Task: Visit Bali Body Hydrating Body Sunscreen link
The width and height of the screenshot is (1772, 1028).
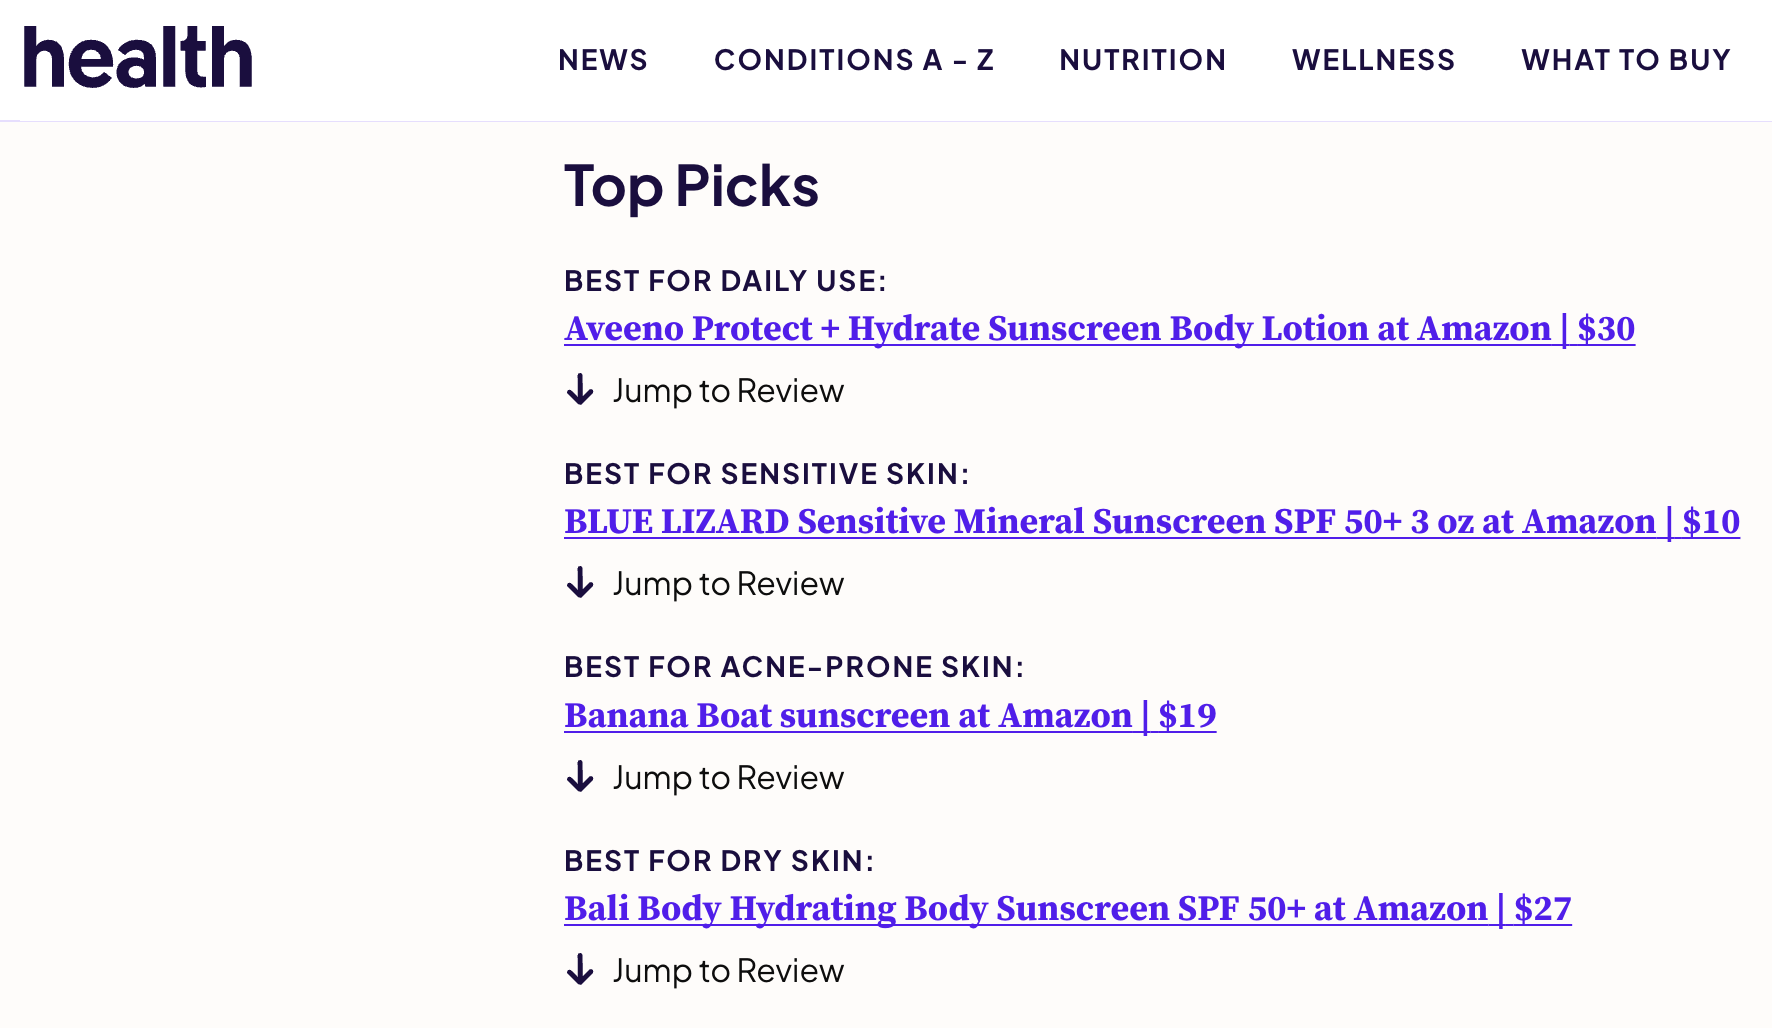Action: [x=1067, y=909]
